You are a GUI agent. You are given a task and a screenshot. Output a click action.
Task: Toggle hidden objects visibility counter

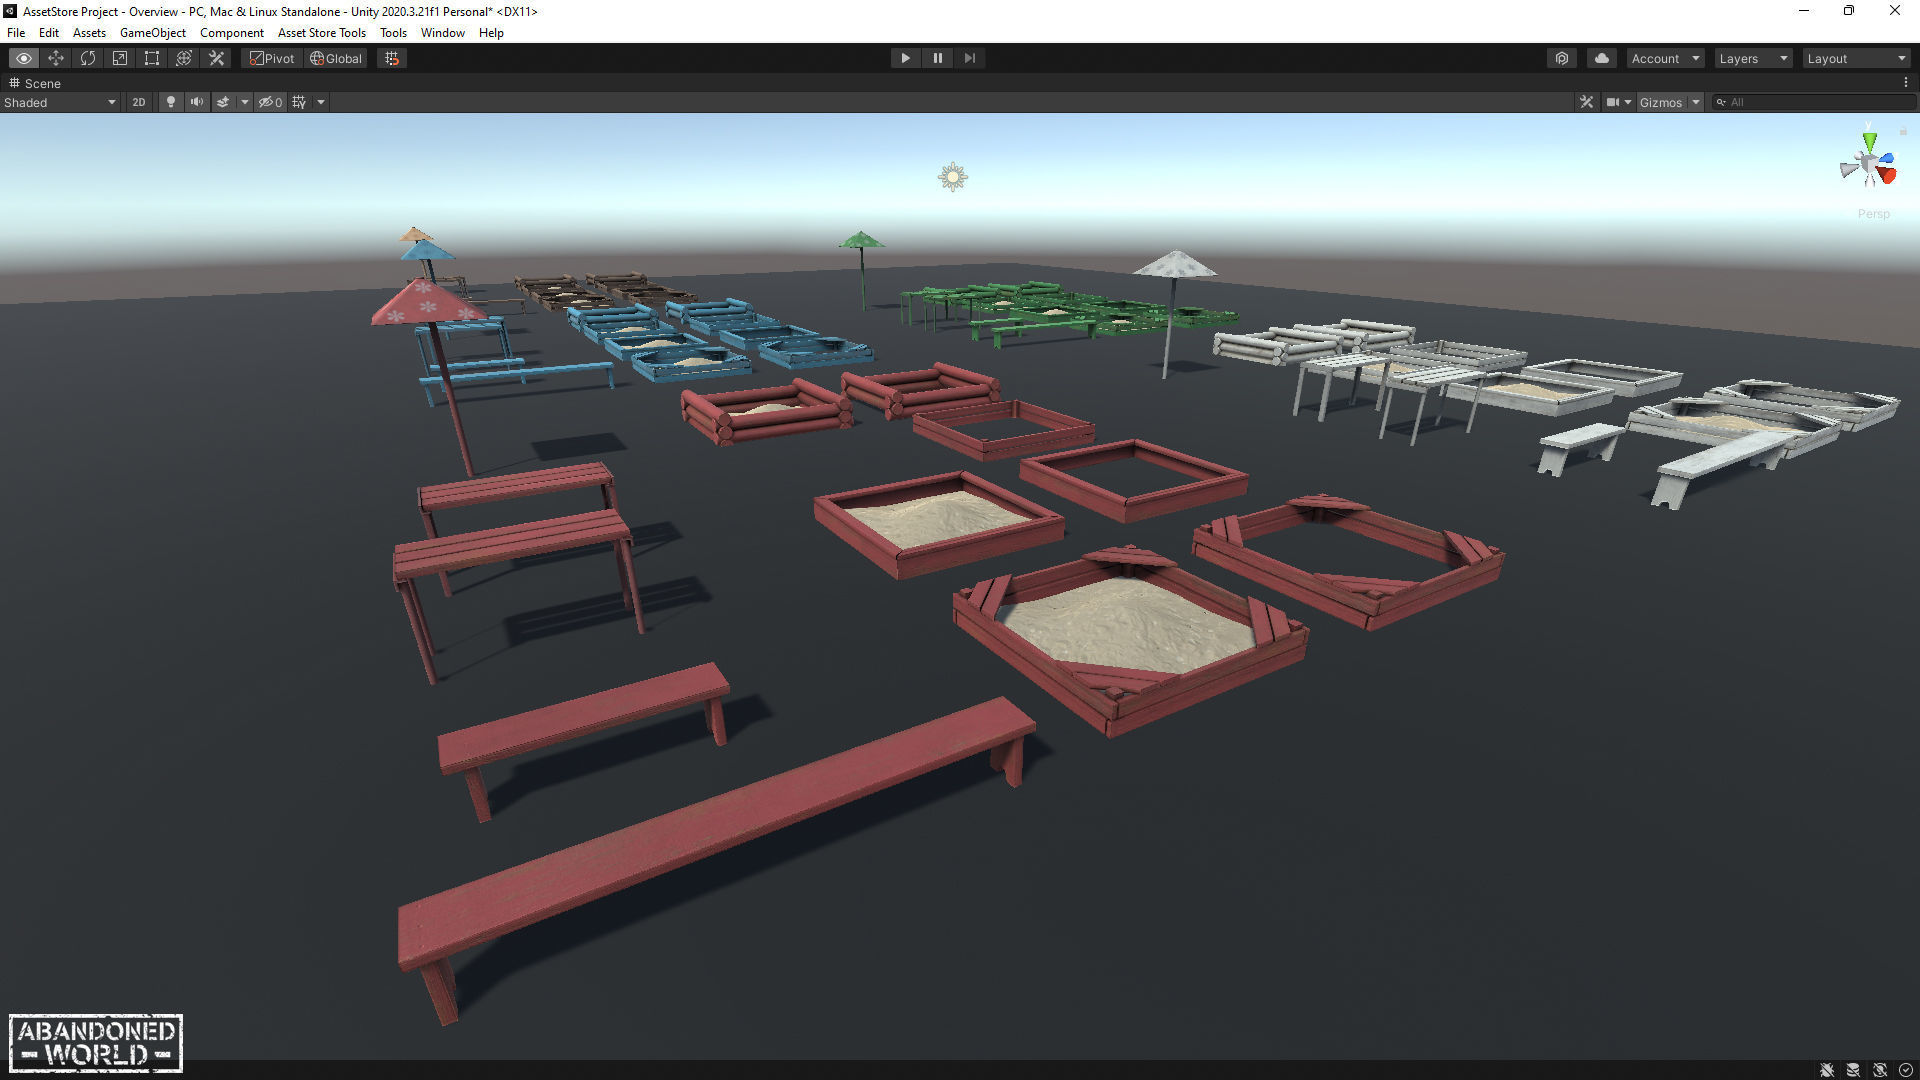tap(270, 102)
